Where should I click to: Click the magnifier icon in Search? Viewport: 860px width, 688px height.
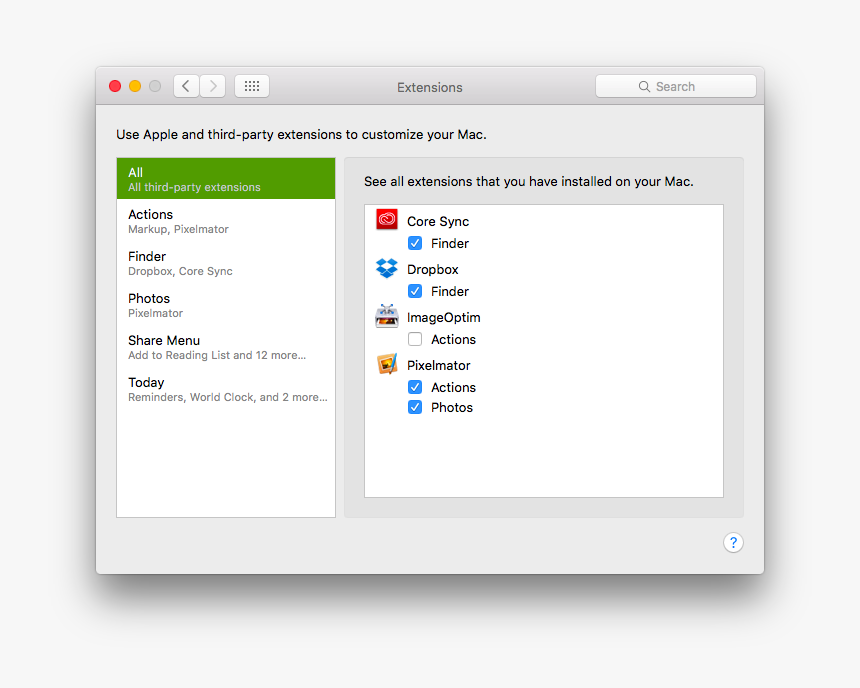(644, 87)
